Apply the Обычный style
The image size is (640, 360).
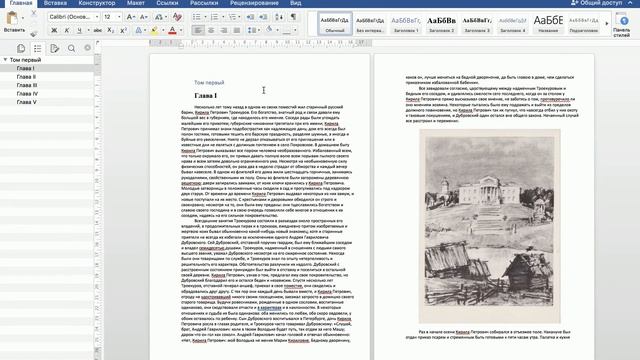point(335,24)
